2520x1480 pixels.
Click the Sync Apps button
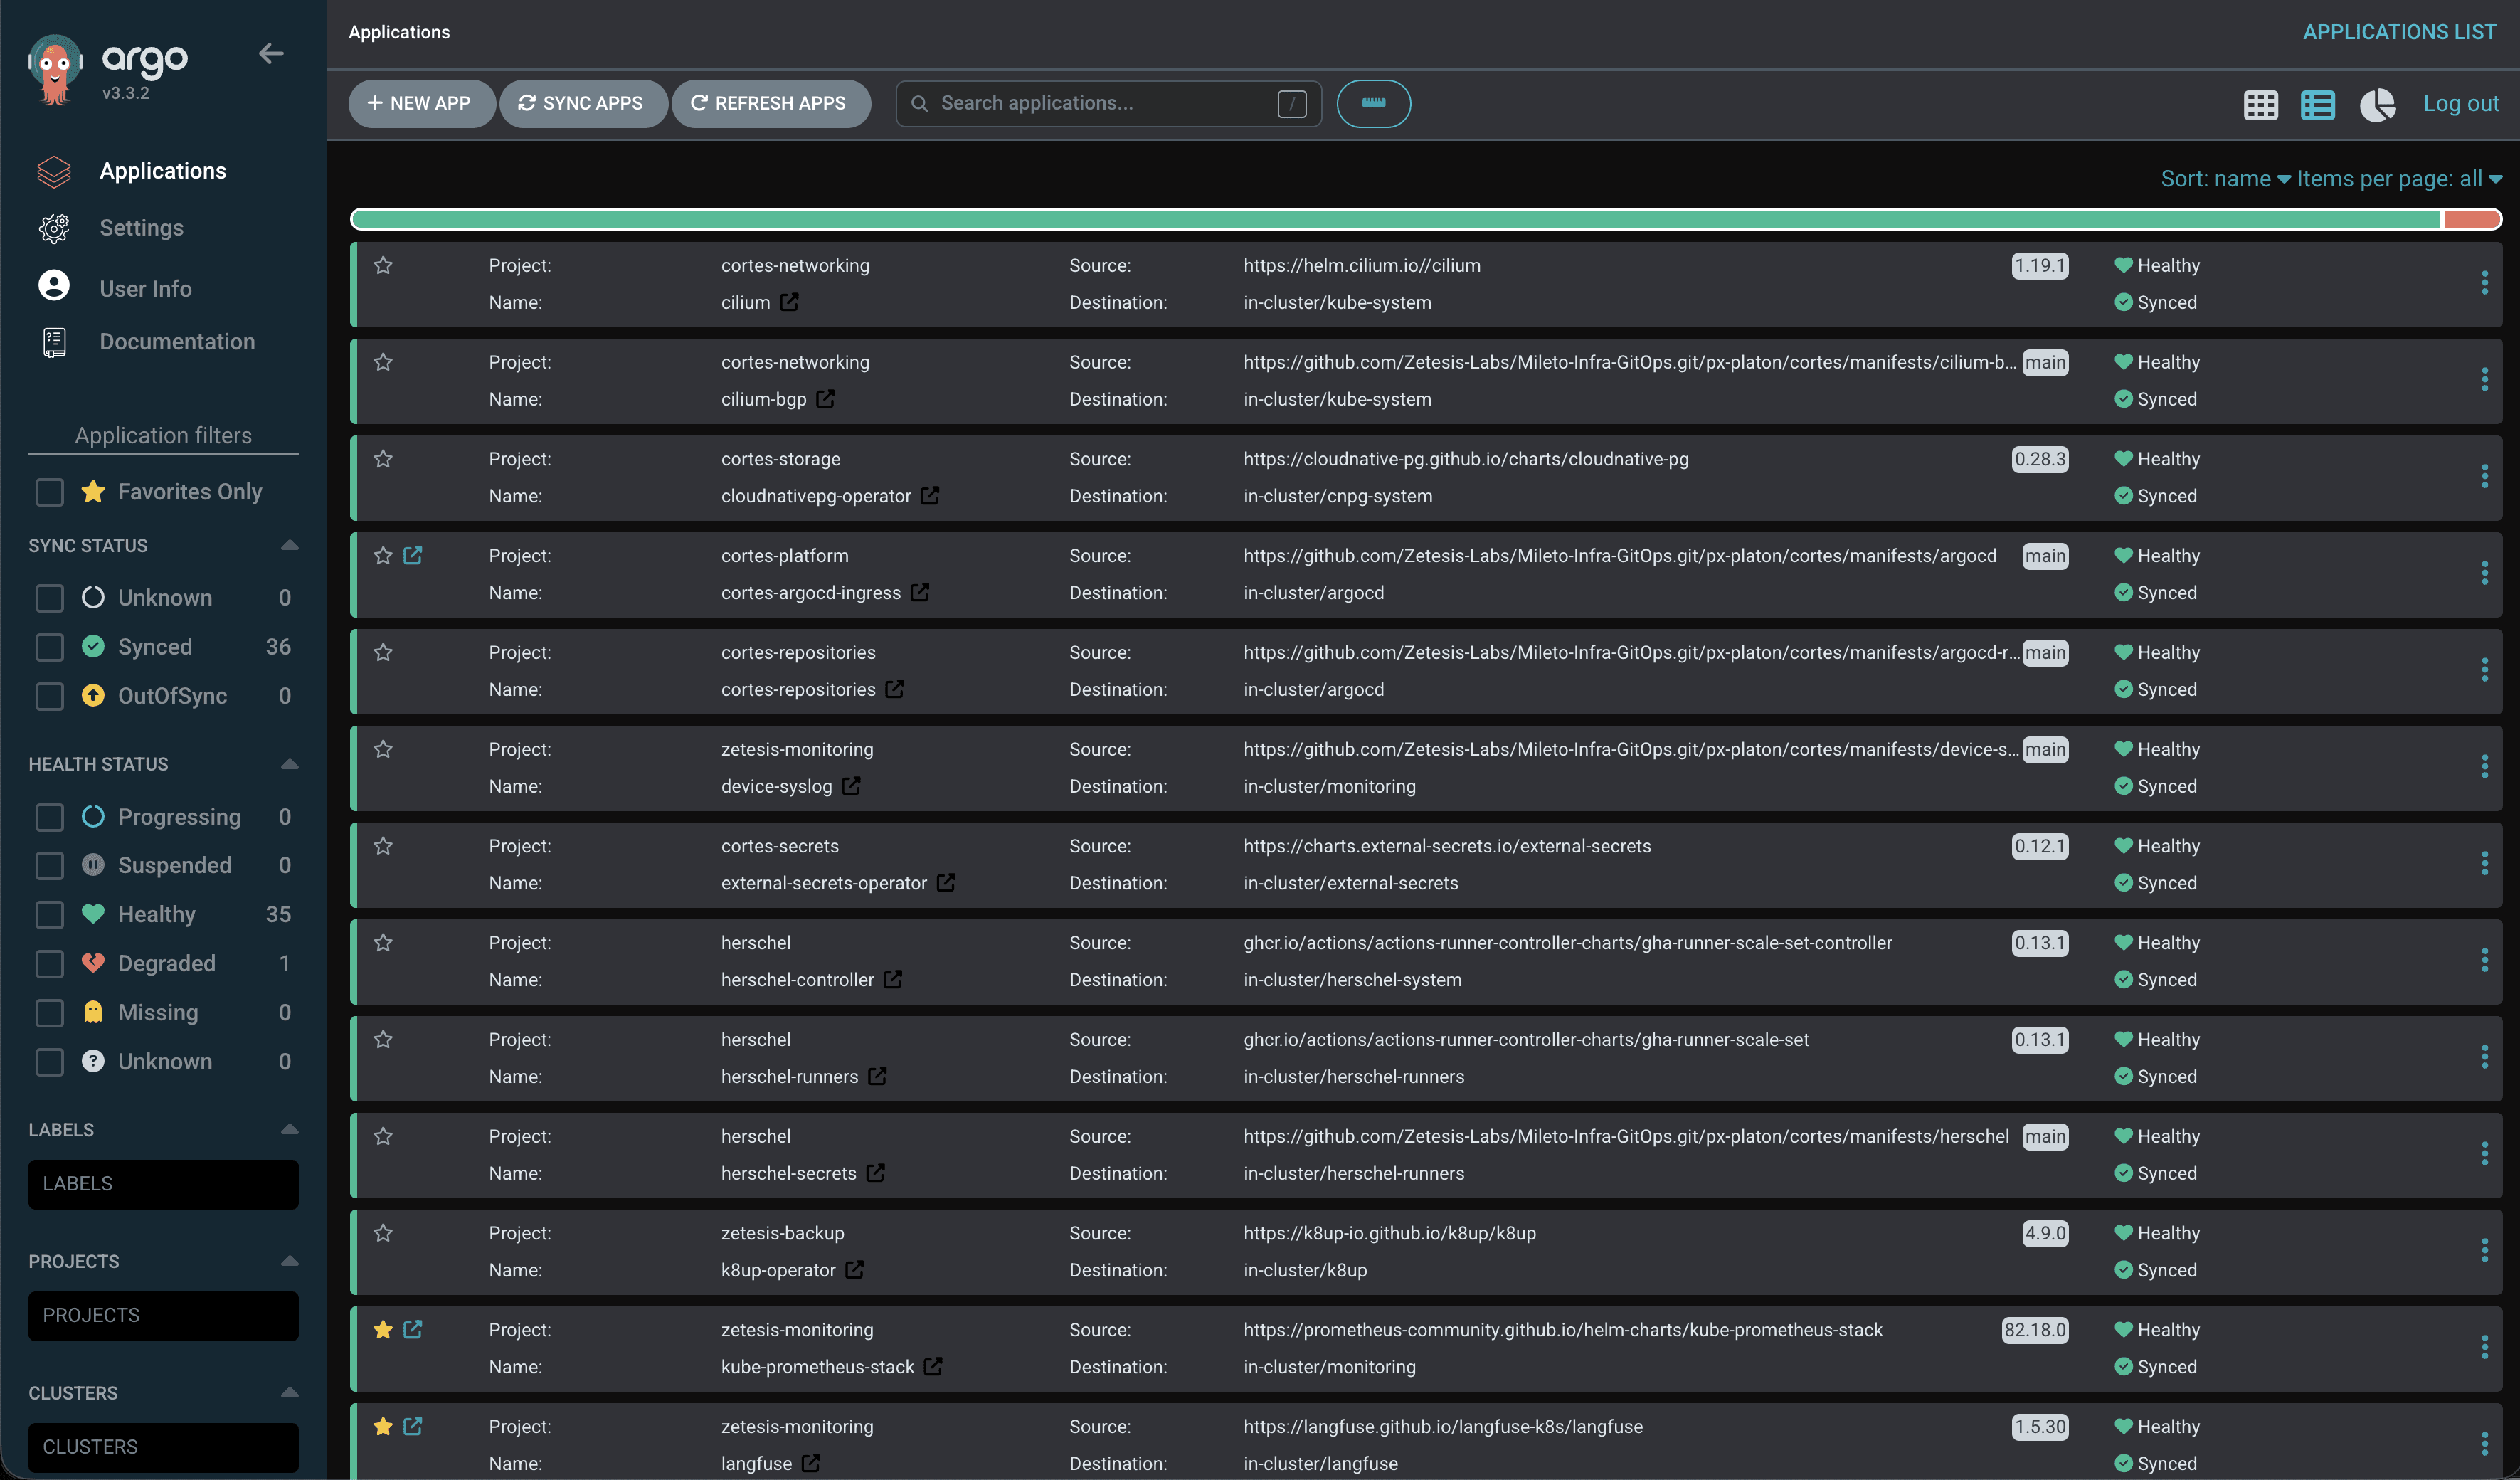583,103
